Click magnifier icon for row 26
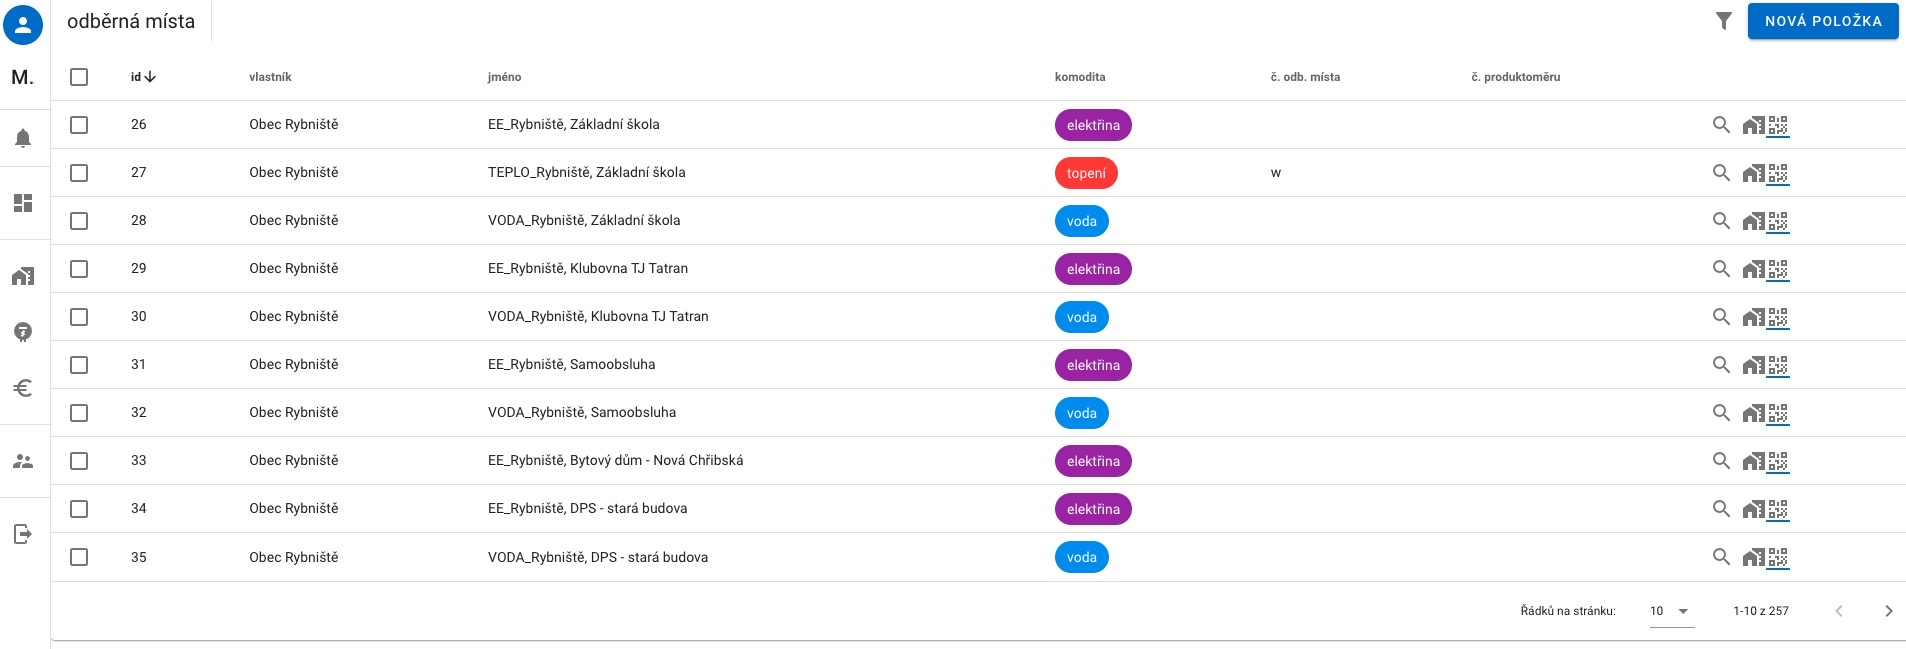The height and width of the screenshot is (649, 1906). (1721, 125)
